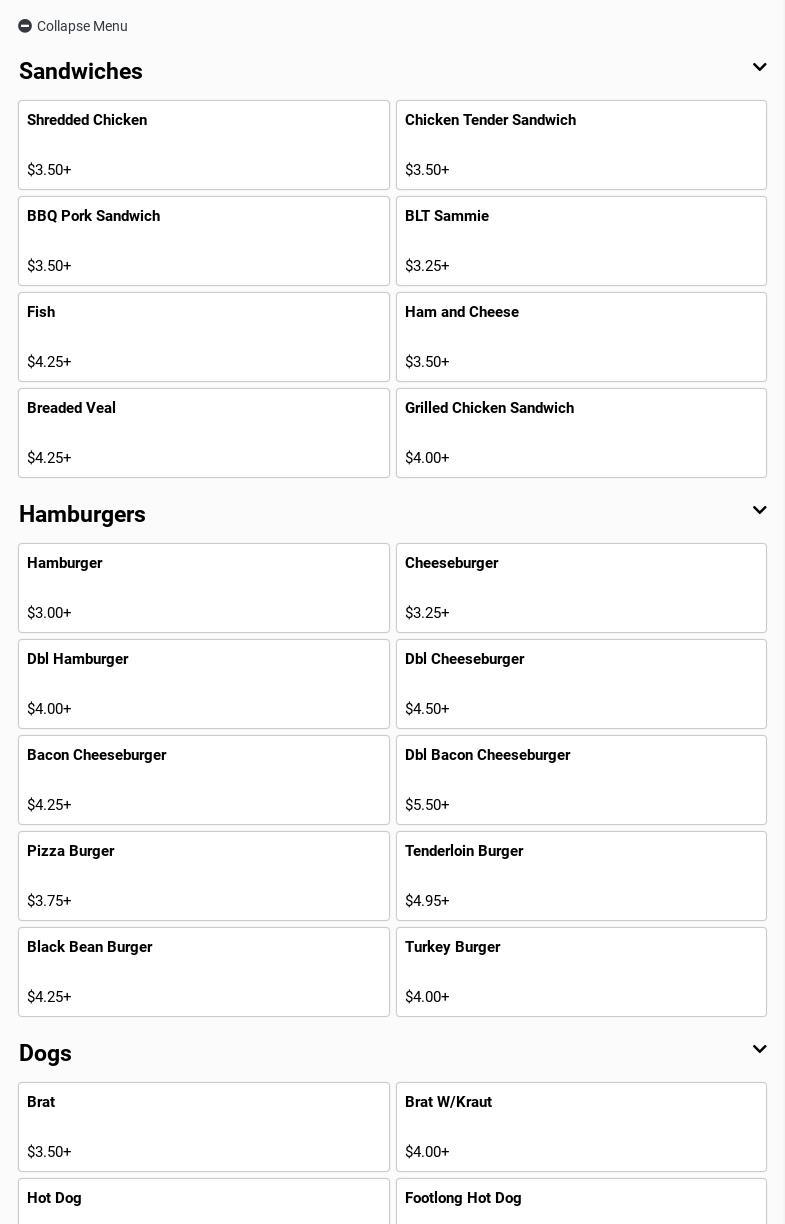Click the Sandwiches section heading
The height and width of the screenshot is (1224, 785).
tap(81, 71)
